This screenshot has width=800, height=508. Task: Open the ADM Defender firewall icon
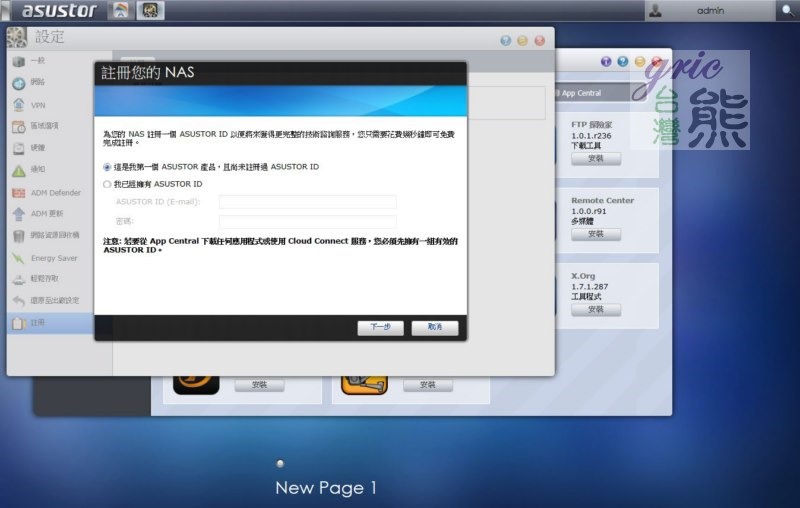18,193
